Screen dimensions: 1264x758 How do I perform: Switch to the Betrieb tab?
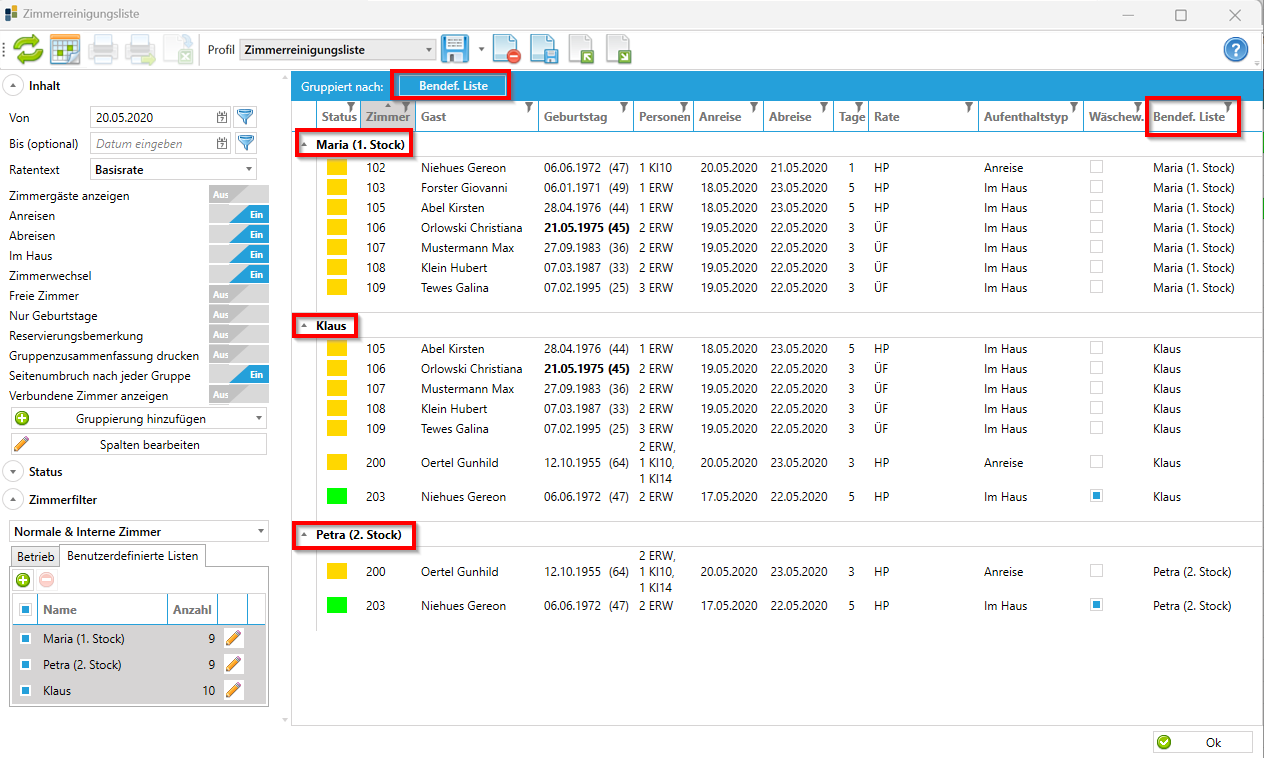[36, 556]
